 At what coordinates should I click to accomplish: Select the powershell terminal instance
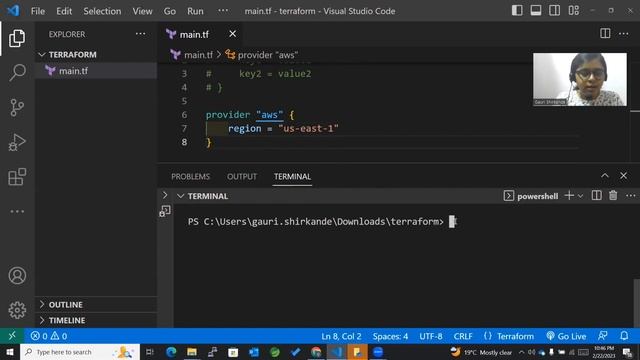click(x=531, y=196)
